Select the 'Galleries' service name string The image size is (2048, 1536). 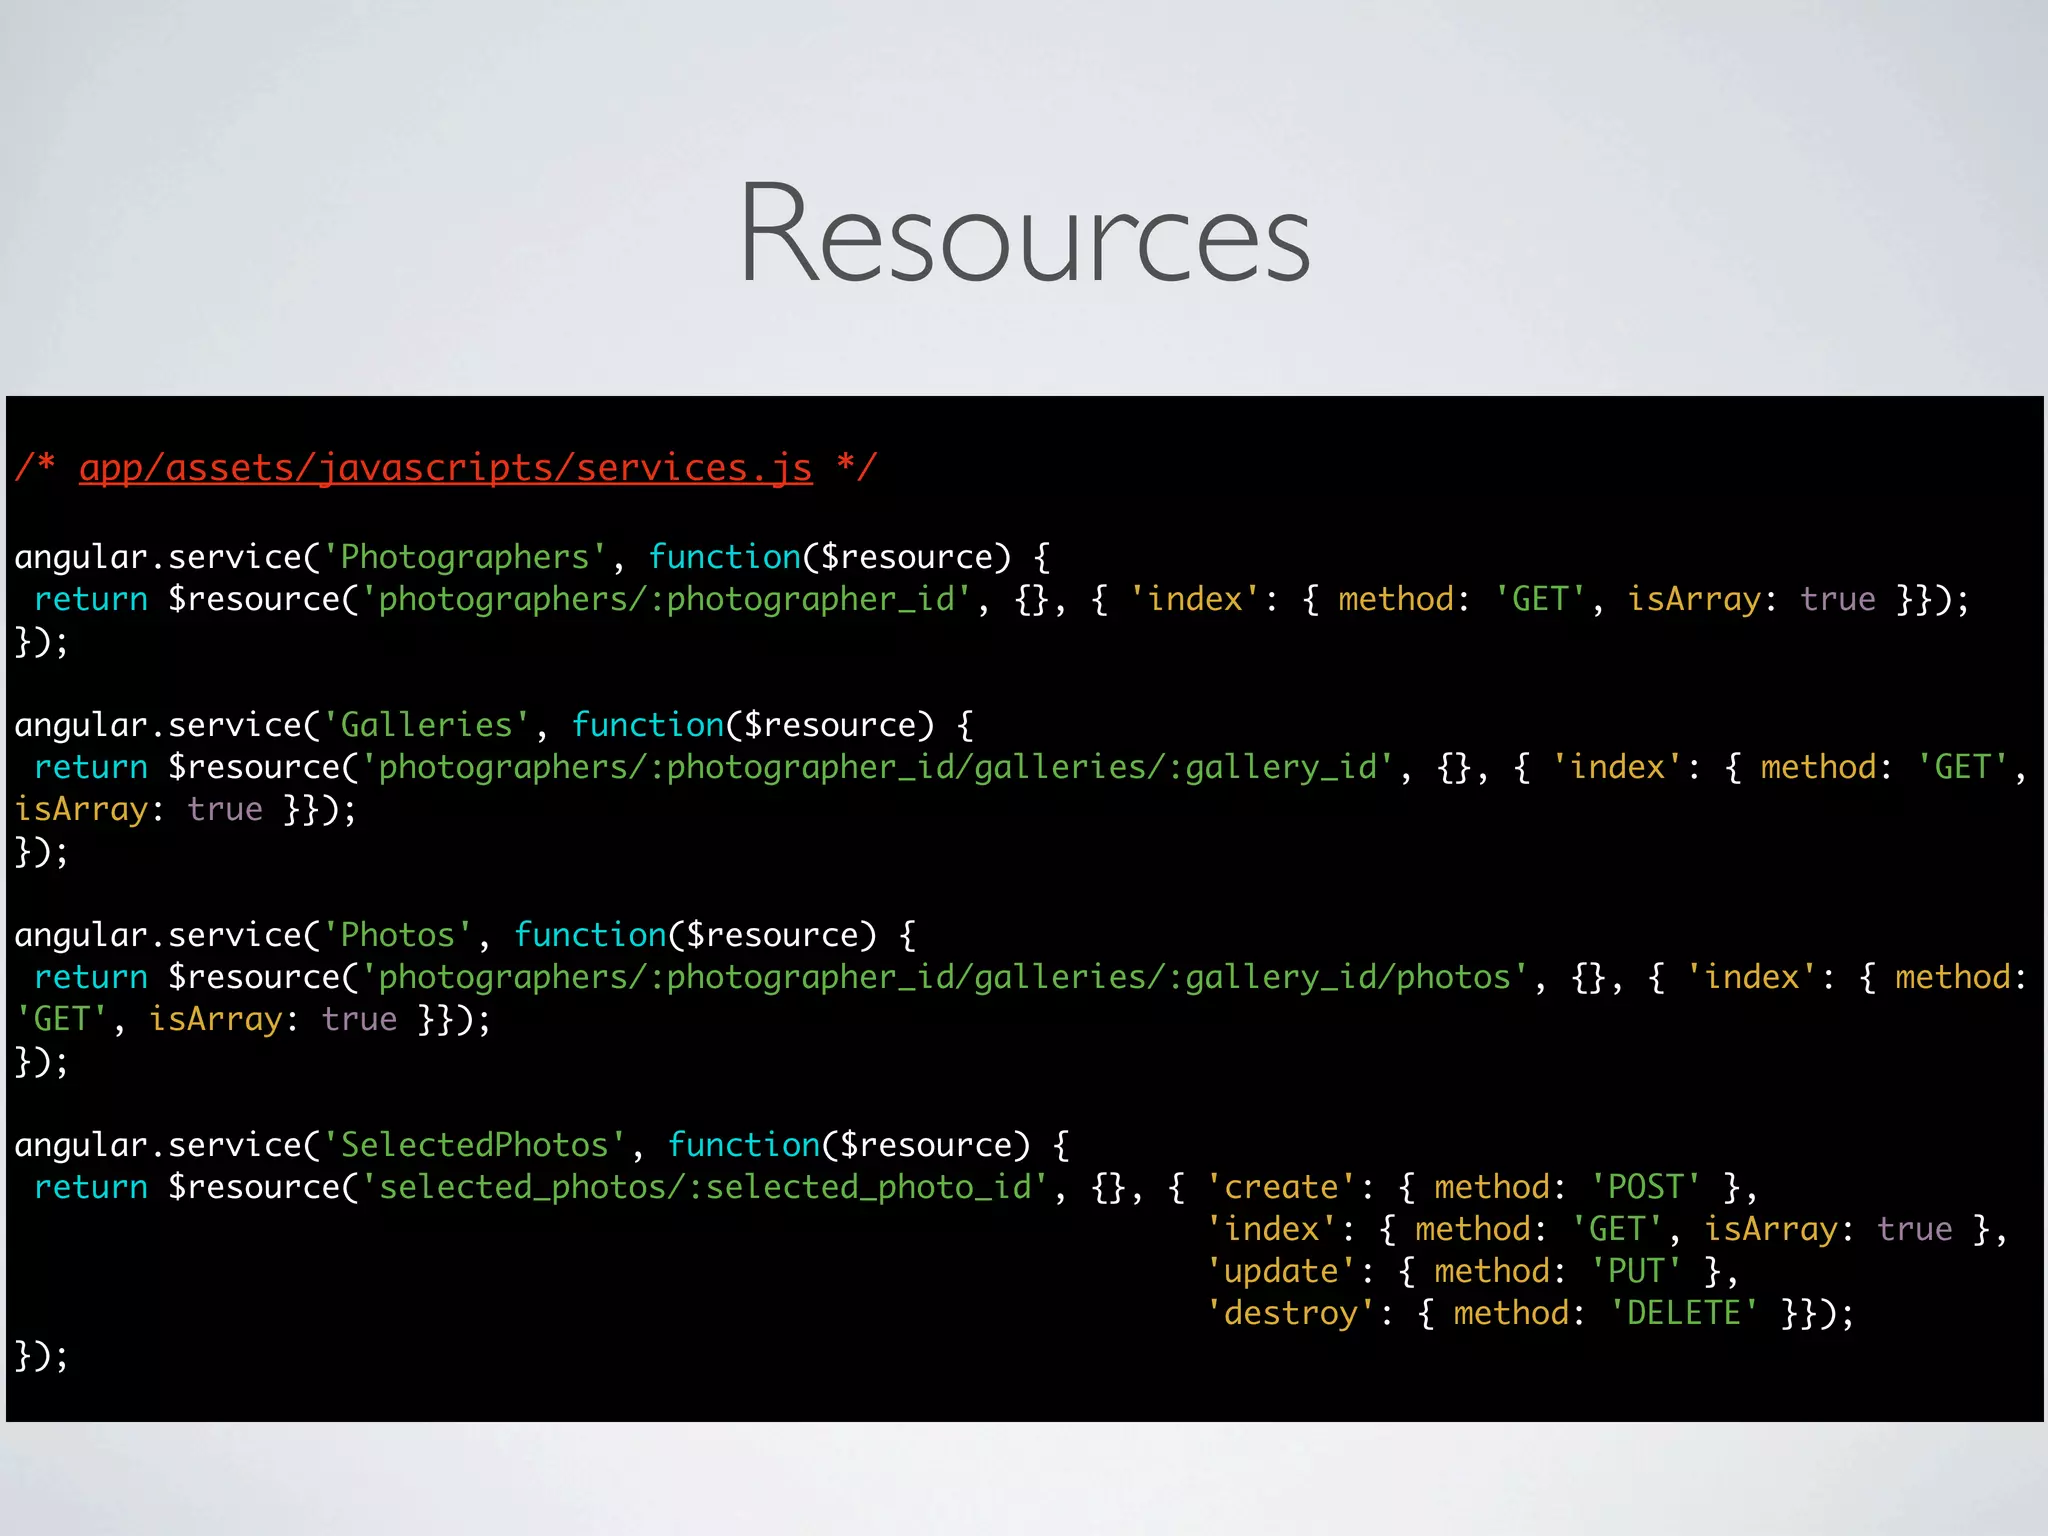426,725
